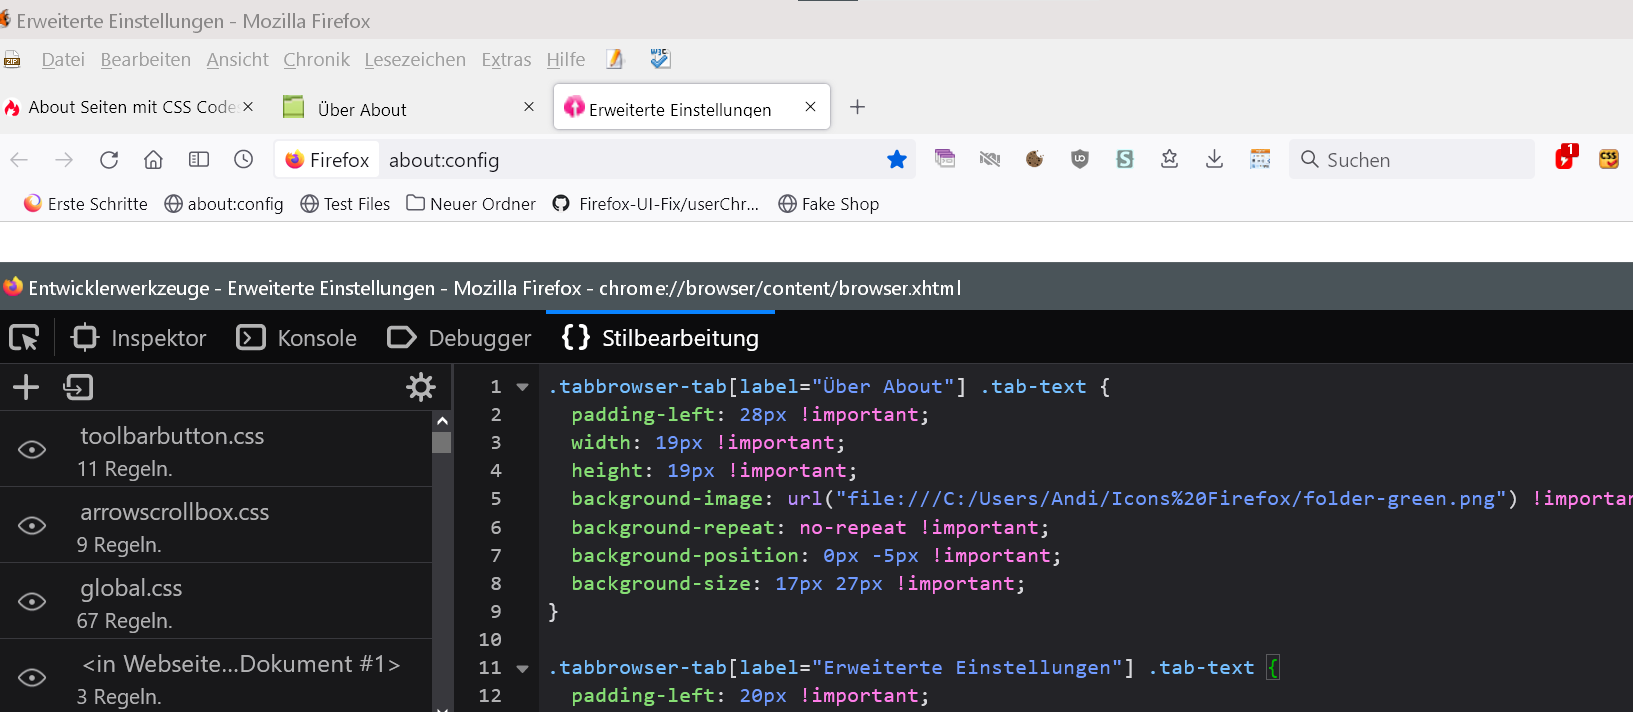Toggle visibility of toolbarbutton.css stylesheet

point(32,450)
